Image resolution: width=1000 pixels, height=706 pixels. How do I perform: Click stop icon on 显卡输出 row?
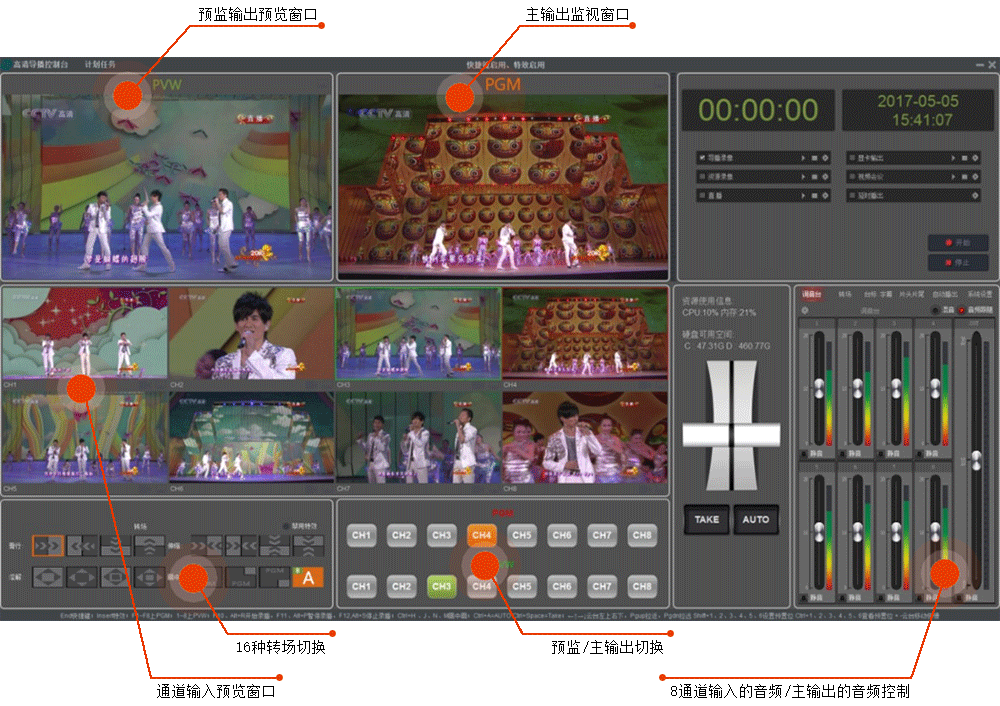(x=964, y=158)
